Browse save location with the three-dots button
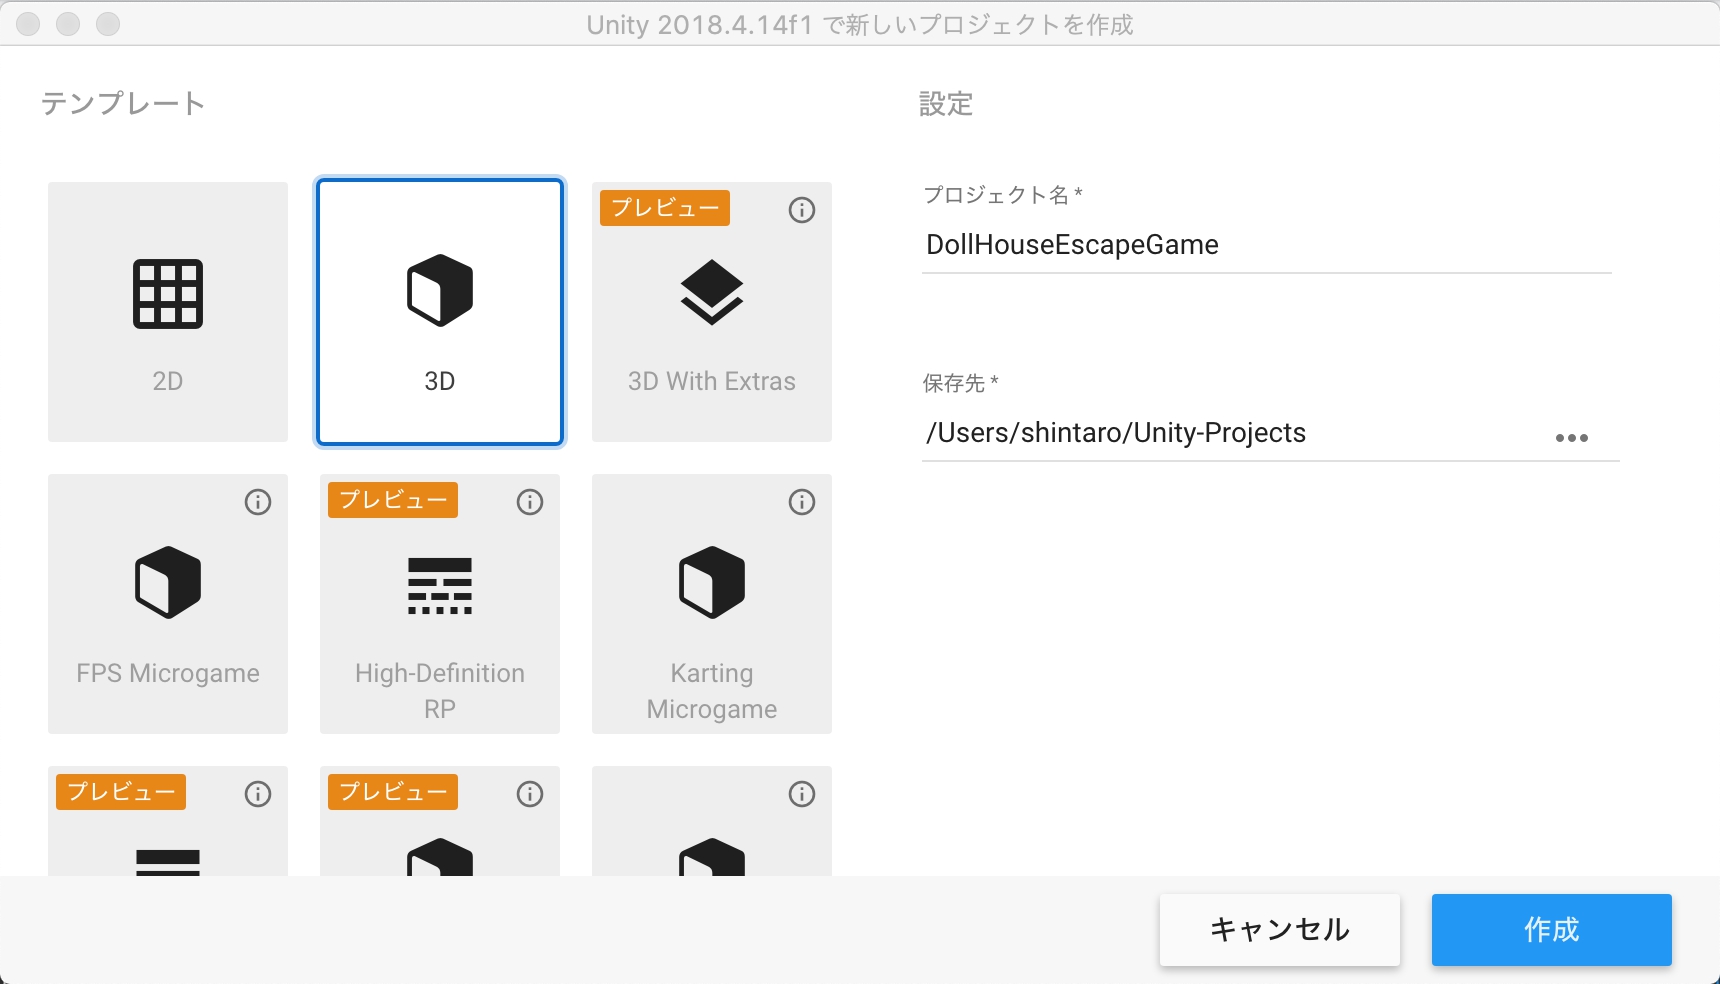Image resolution: width=1720 pixels, height=984 pixels. pyautogui.click(x=1572, y=438)
